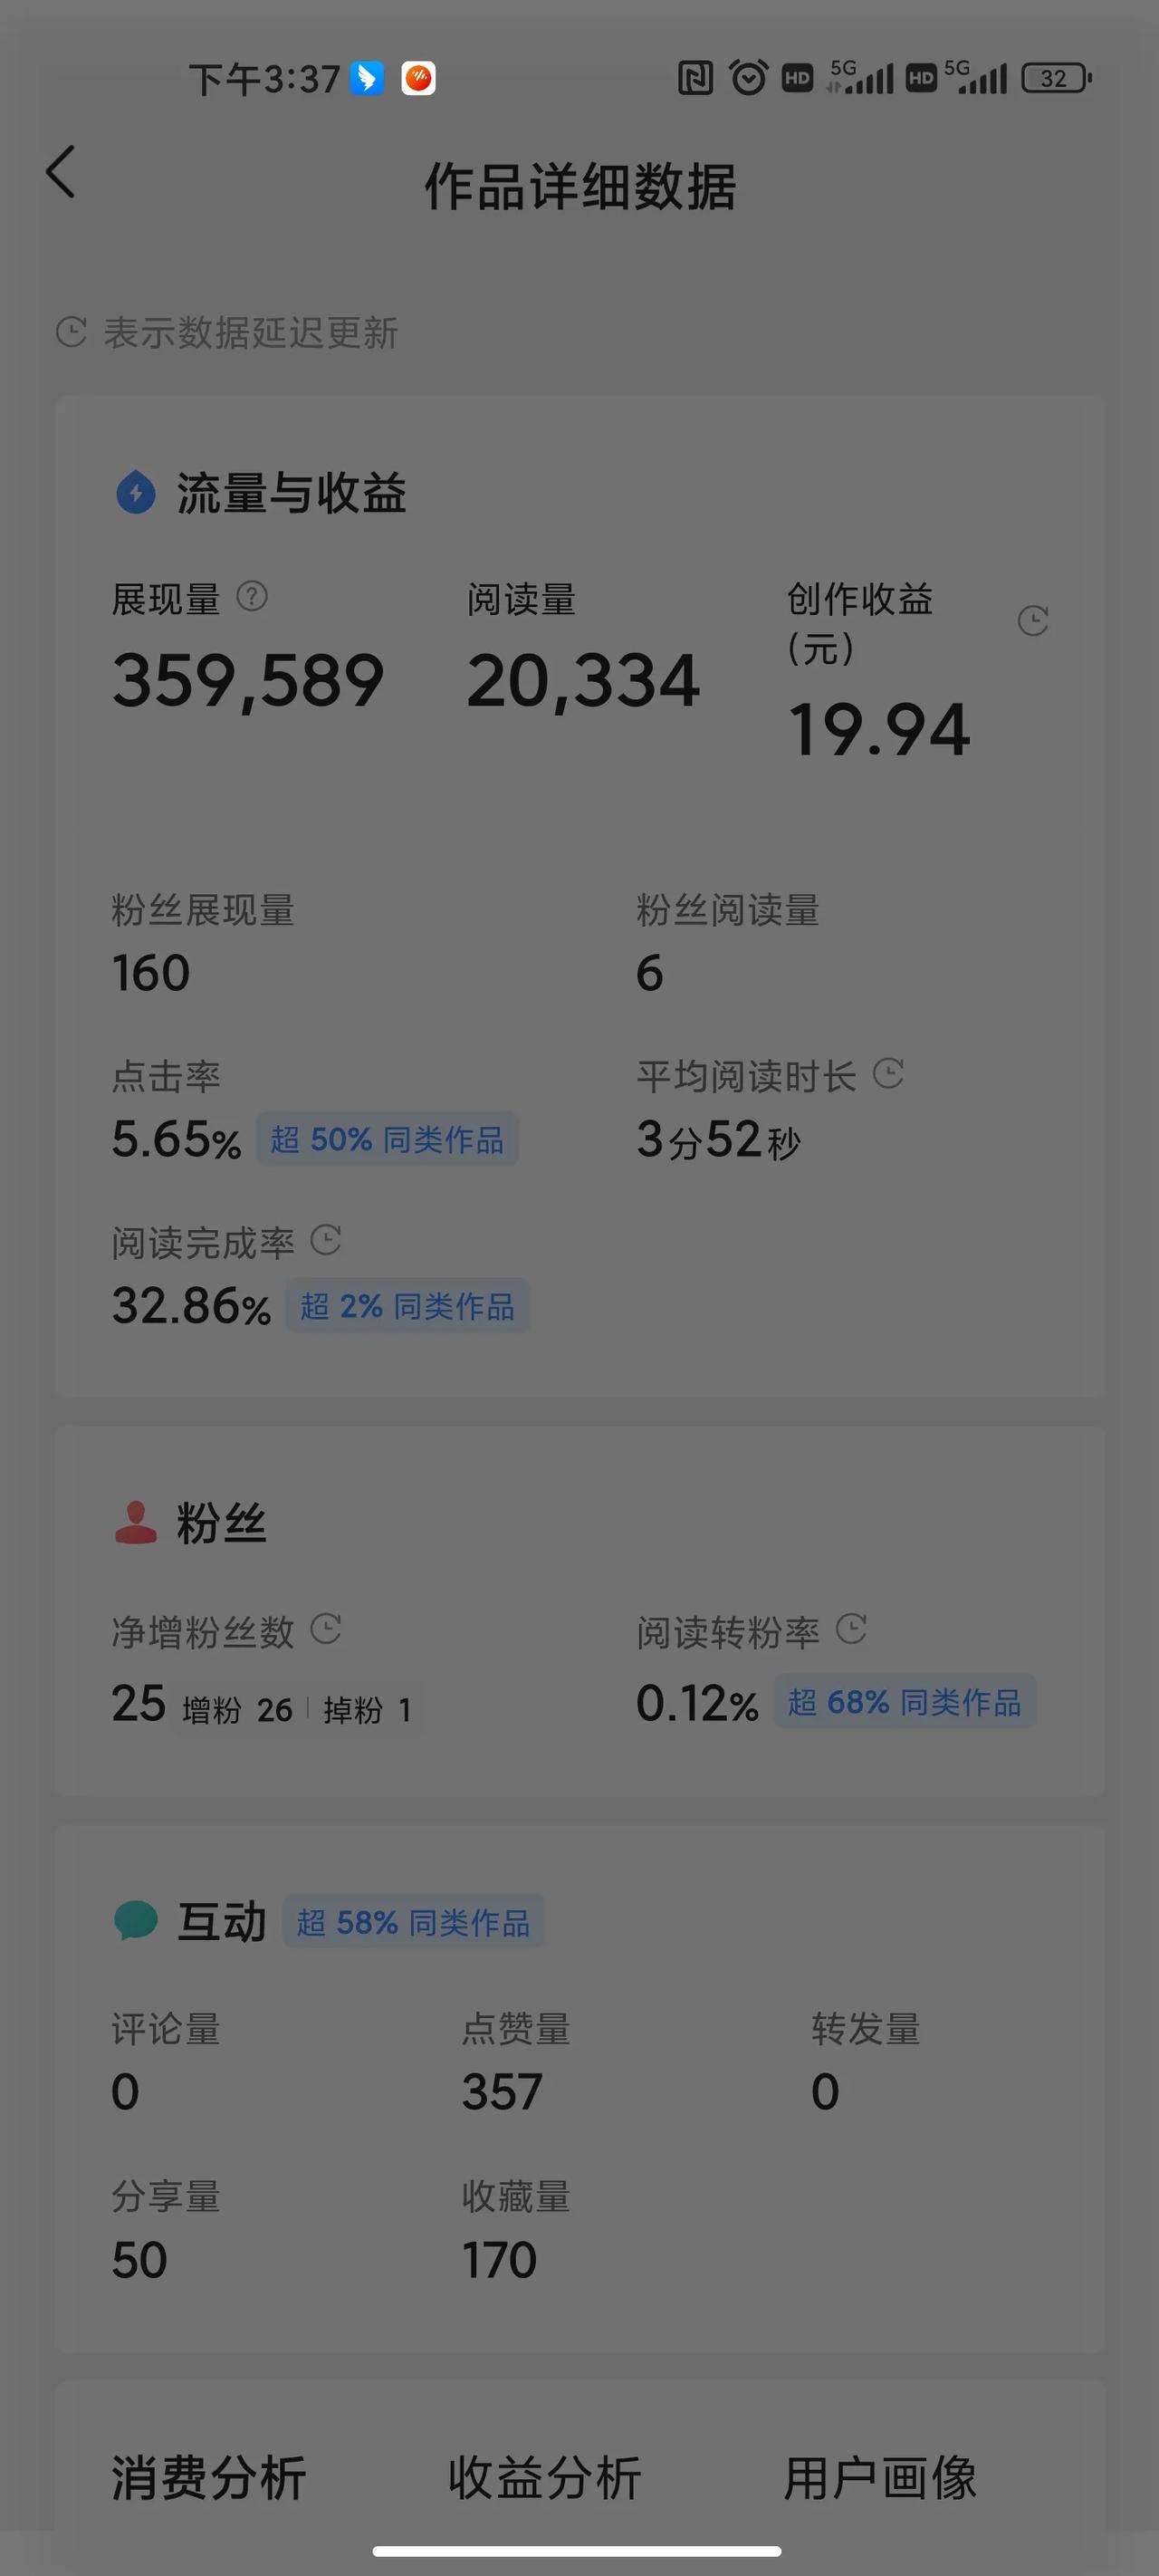The height and width of the screenshot is (2576, 1159).
Task: Tap the clock icon beside 表示数据延迟更新
Action: (x=71, y=332)
